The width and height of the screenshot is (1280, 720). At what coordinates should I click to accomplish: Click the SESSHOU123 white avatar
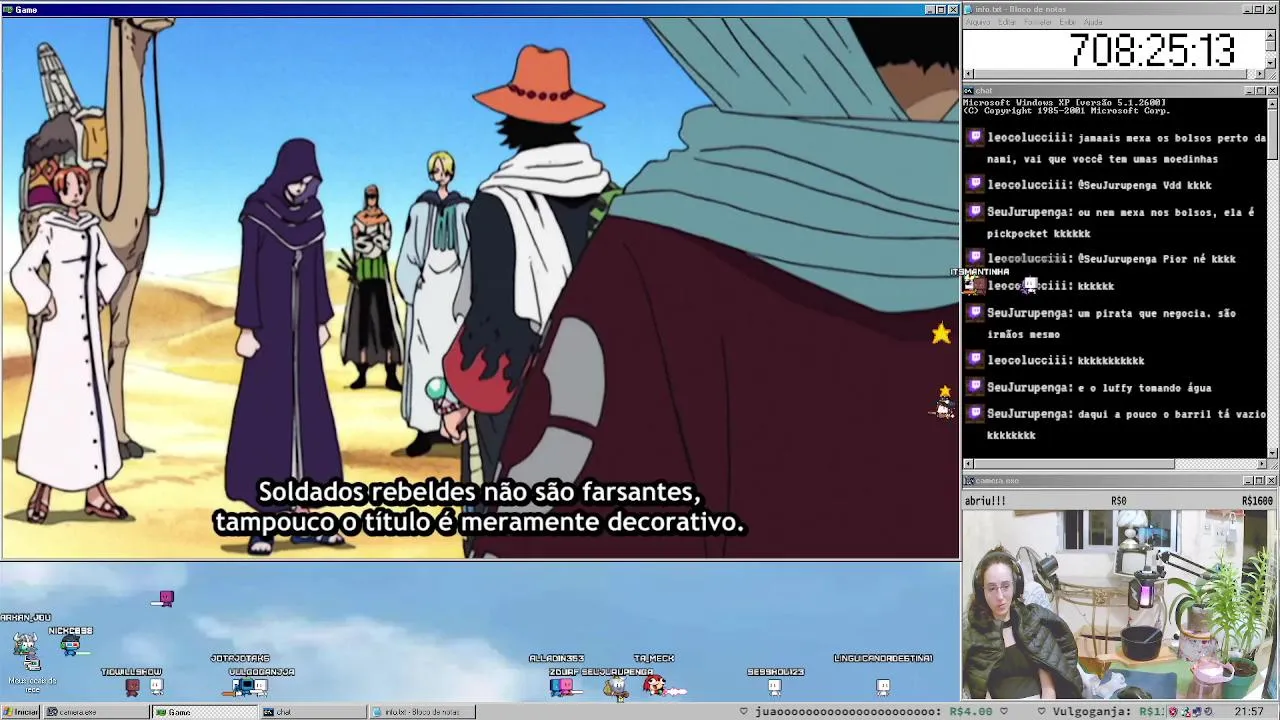click(774, 686)
